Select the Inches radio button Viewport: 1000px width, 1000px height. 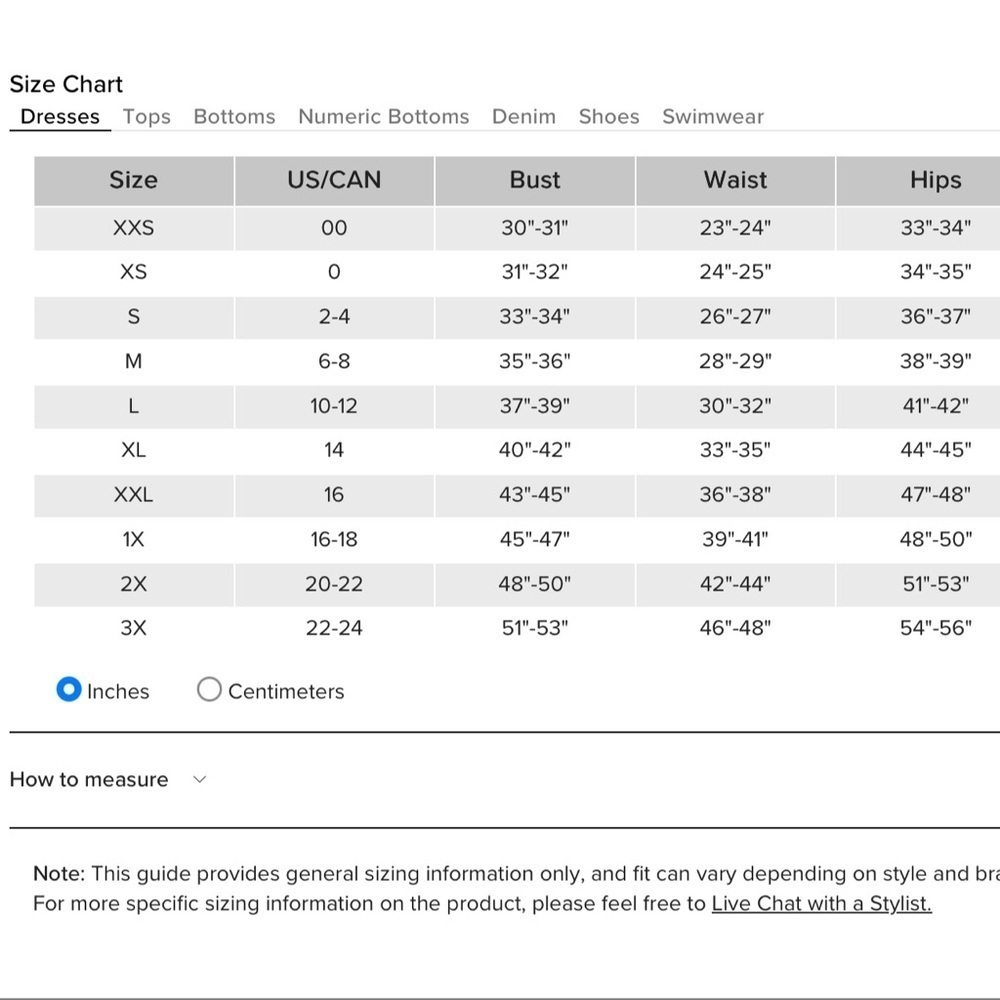pos(69,689)
